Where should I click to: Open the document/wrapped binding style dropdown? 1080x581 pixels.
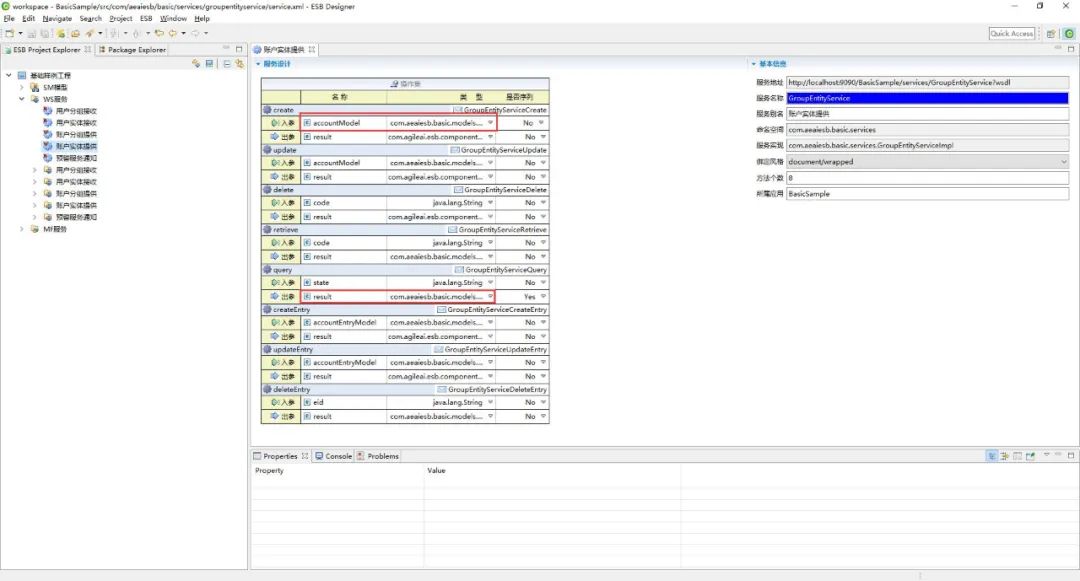(x=1063, y=162)
